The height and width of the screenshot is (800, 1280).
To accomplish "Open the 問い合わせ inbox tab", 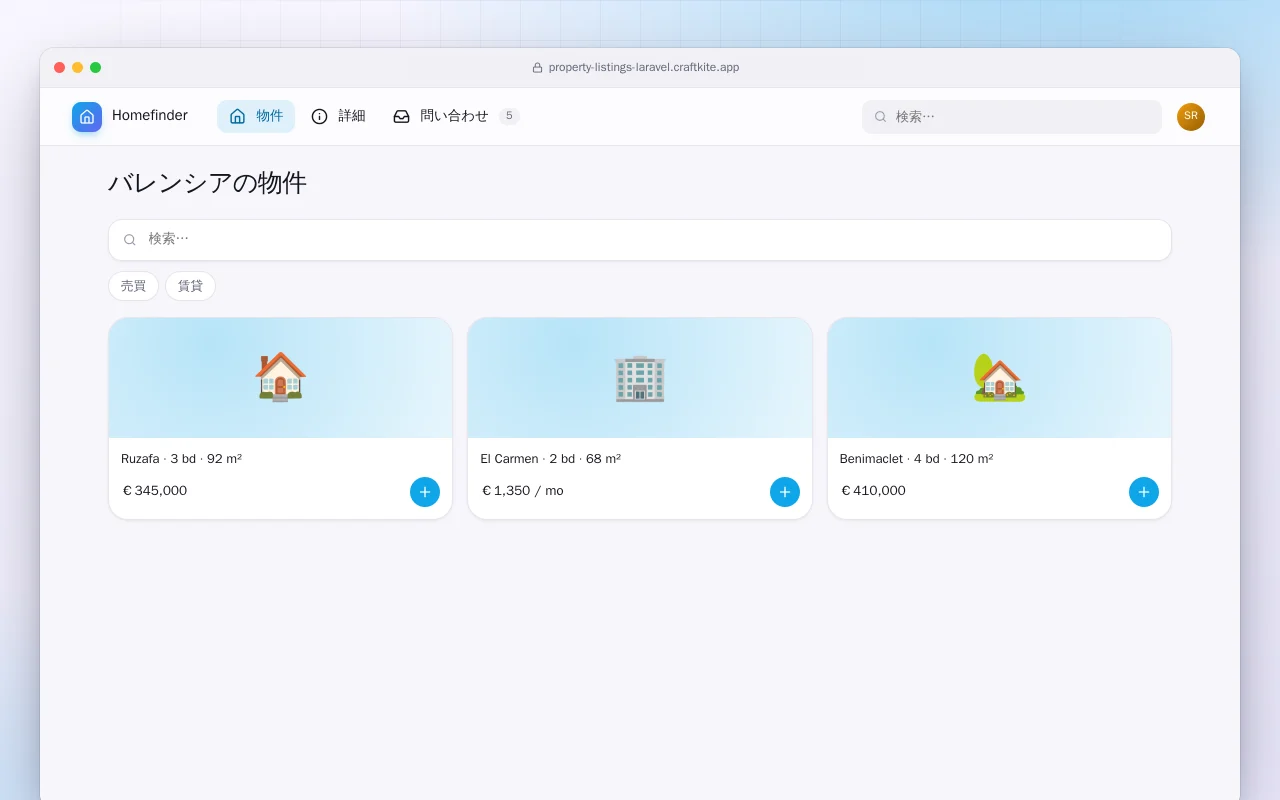I will pyautogui.click(x=455, y=116).
